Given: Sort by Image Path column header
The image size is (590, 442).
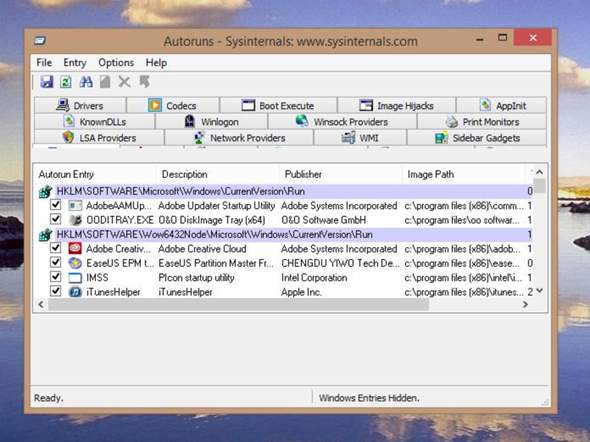Looking at the screenshot, I should (x=464, y=174).
